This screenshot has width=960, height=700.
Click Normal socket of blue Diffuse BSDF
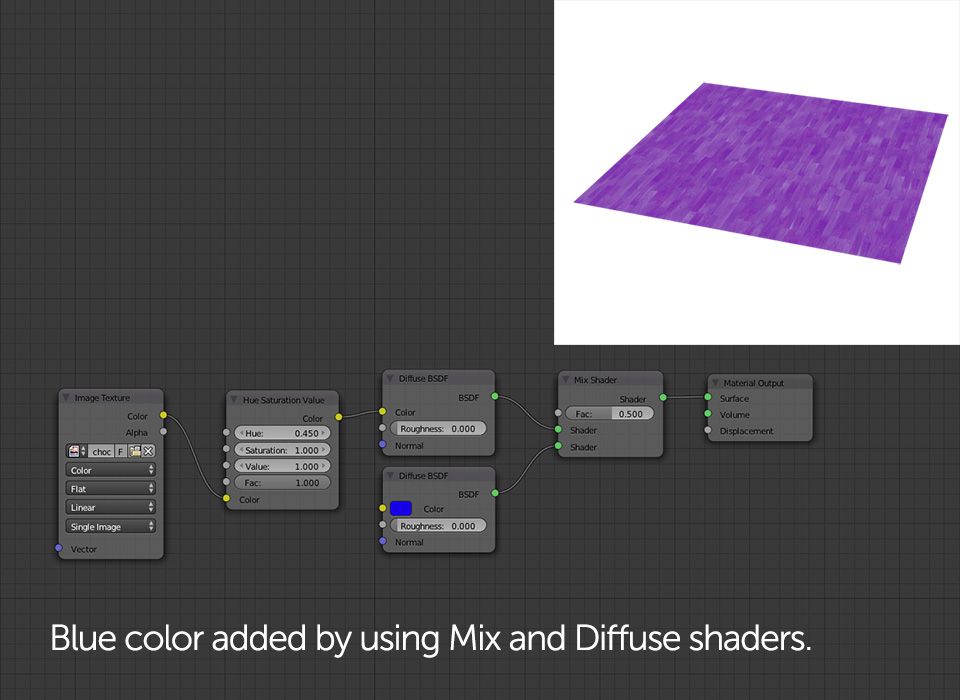point(383,541)
